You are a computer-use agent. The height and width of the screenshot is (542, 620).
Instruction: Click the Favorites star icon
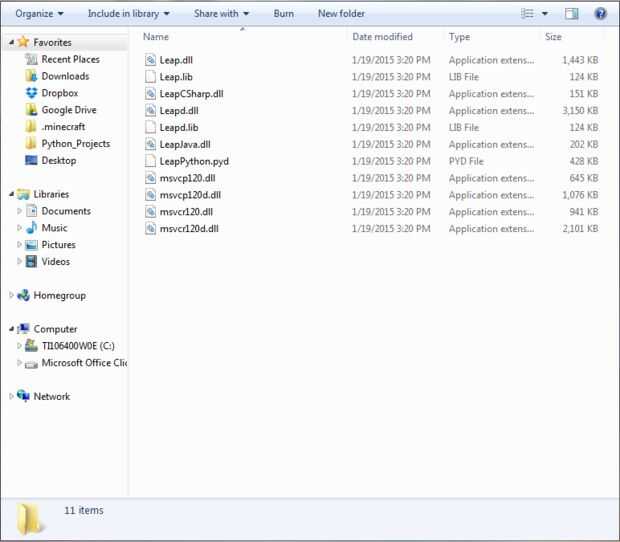(x=23, y=42)
